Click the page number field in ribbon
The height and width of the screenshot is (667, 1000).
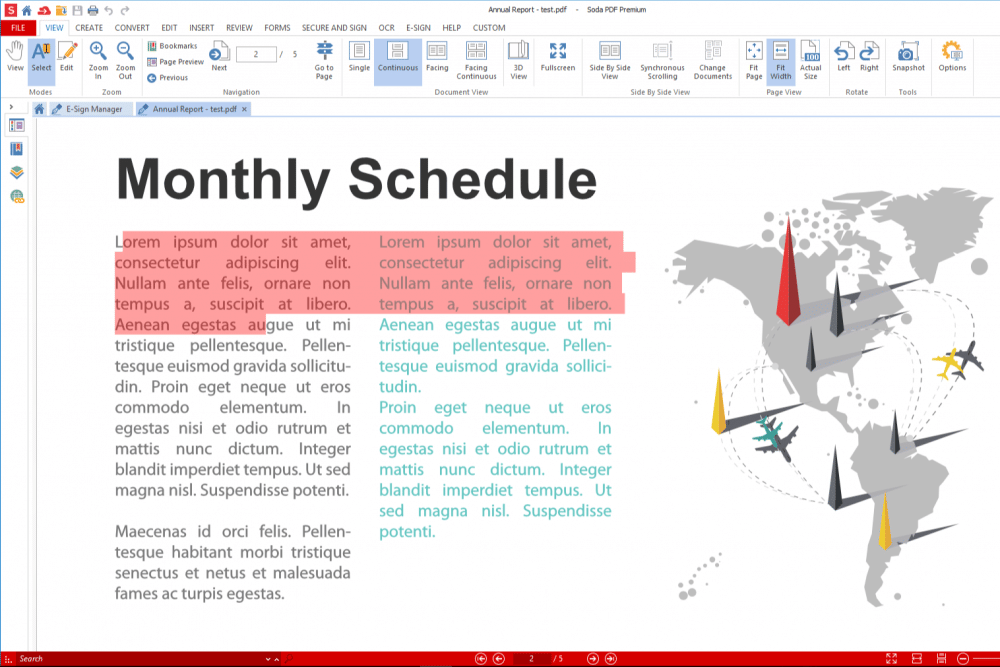pos(256,54)
